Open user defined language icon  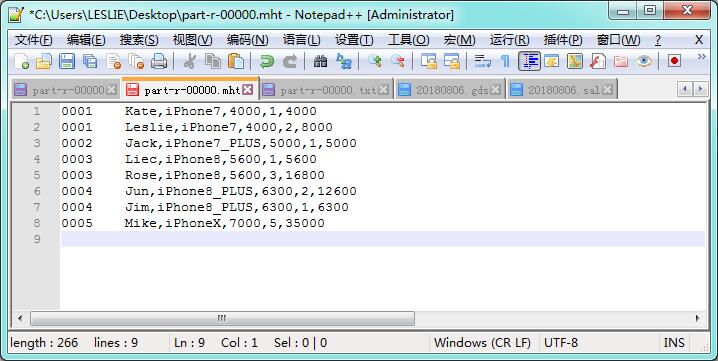click(552, 61)
